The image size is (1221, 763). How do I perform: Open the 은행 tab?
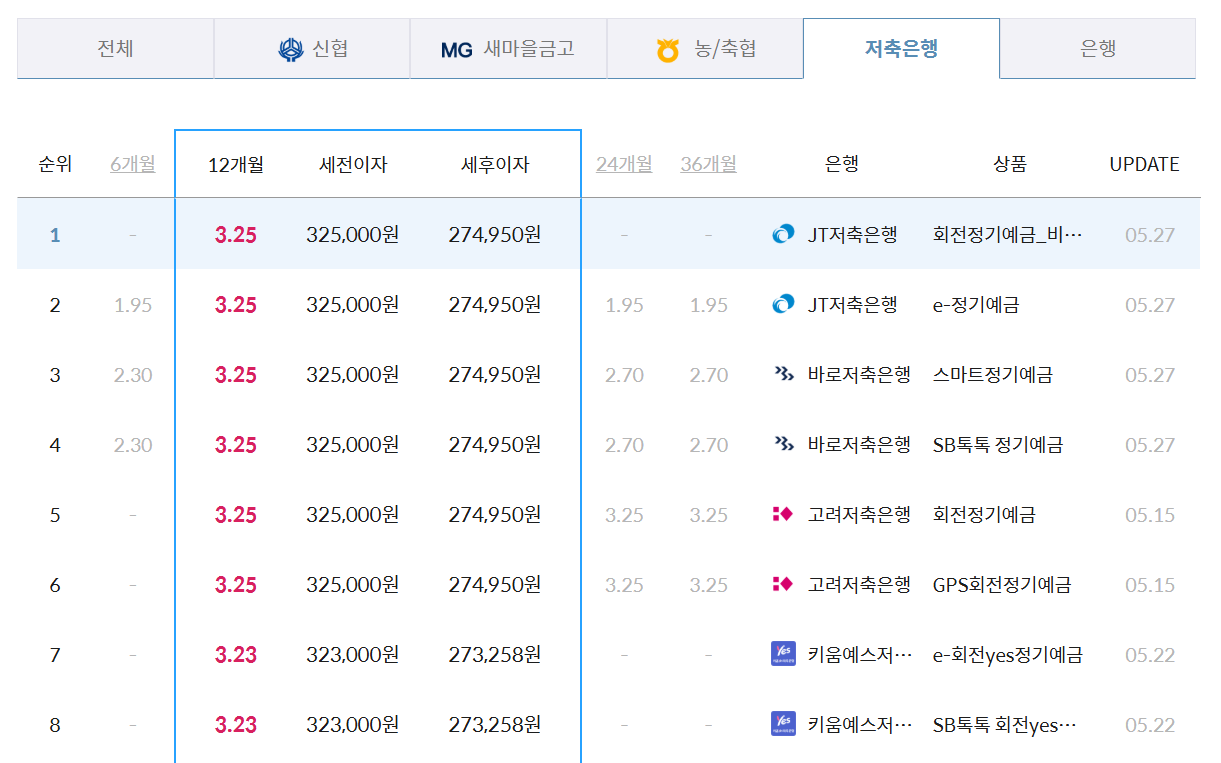[1098, 48]
